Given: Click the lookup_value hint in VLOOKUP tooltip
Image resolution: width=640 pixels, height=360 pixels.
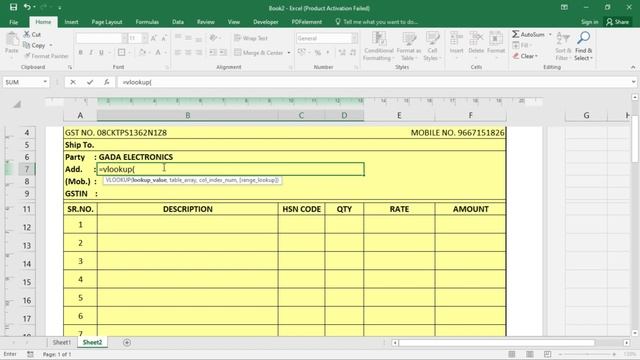Looking at the screenshot, I should (149, 180).
